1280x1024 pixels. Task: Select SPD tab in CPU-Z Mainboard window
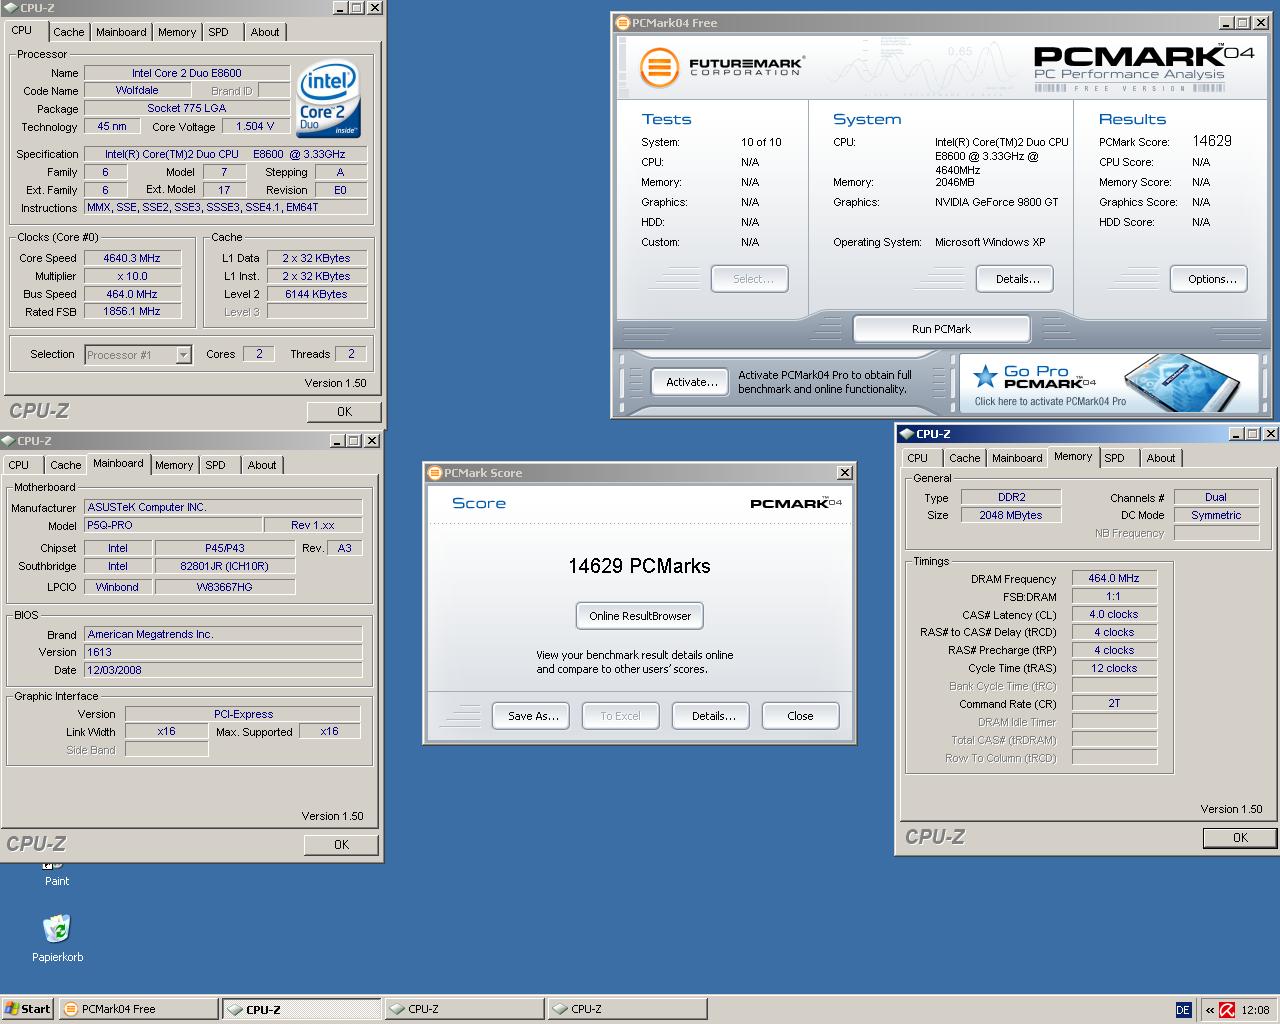(x=215, y=465)
